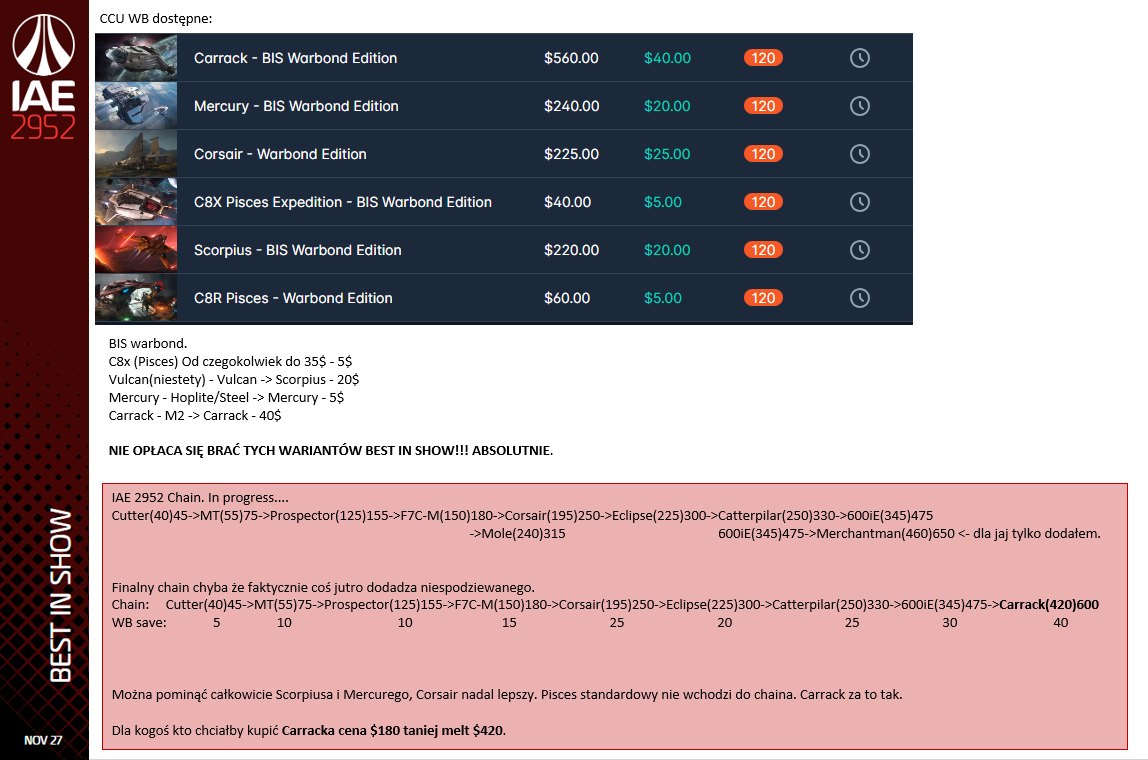Click the 120 badge in the Scorpius row
Viewport: 1148px width, 760px height.
(763, 250)
